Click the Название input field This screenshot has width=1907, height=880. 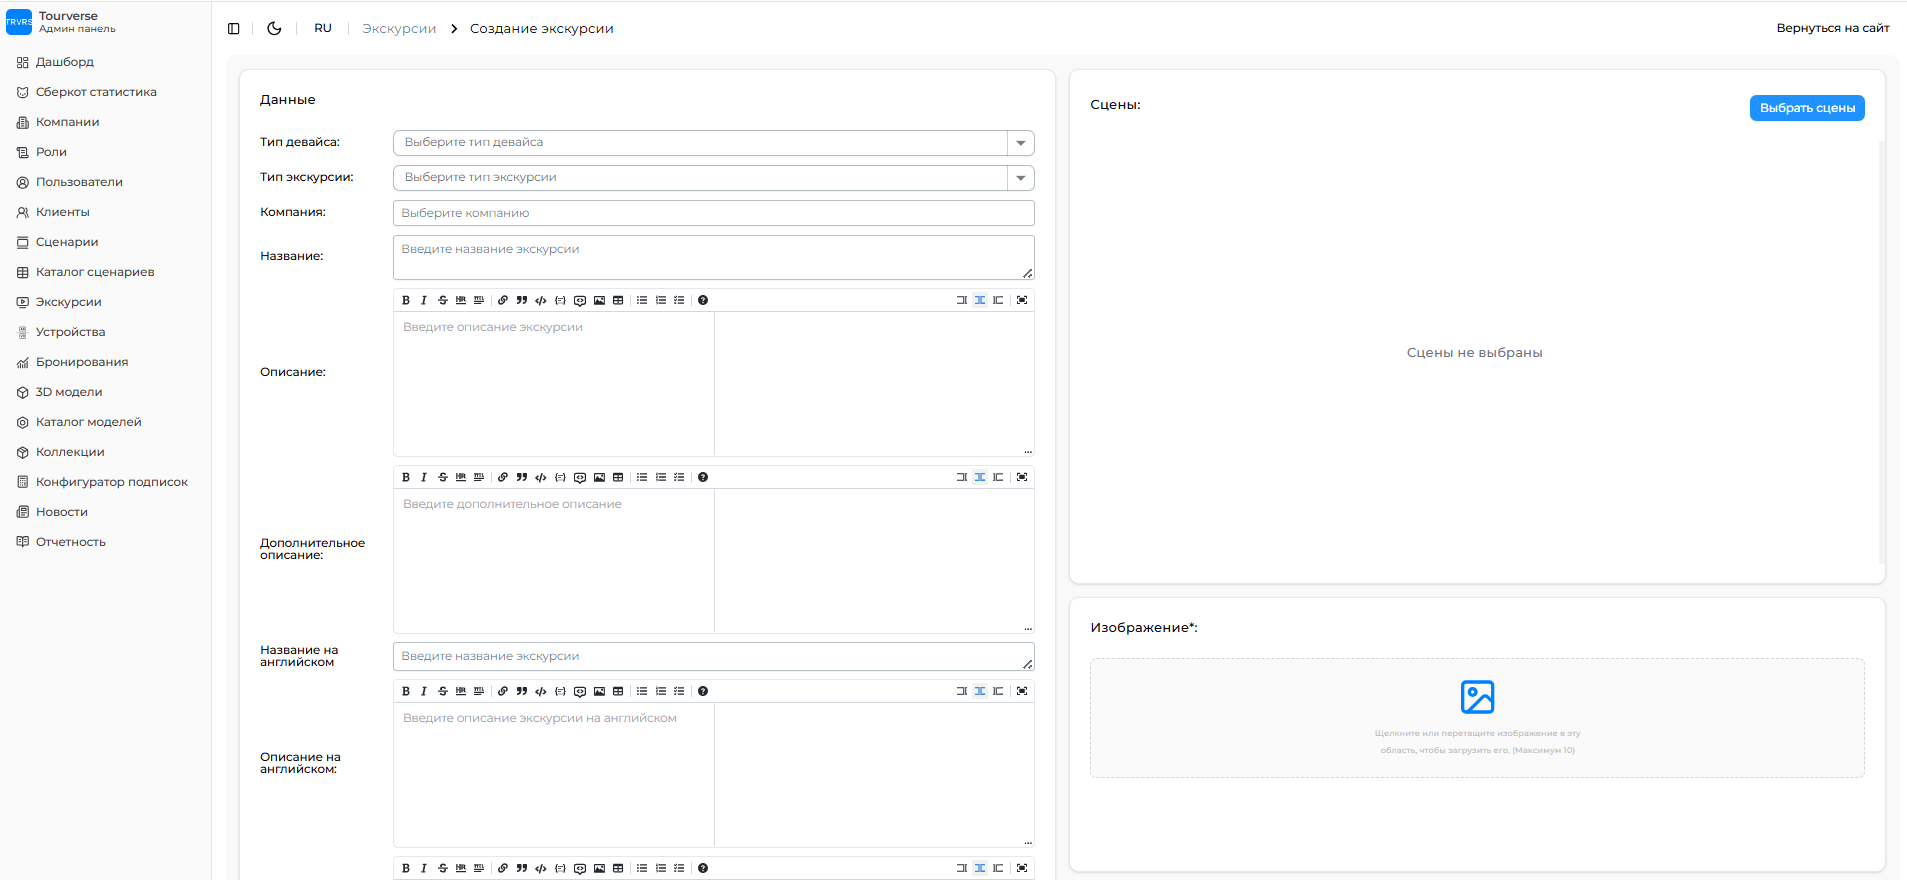pyautogui.click(x=713, y=257)
